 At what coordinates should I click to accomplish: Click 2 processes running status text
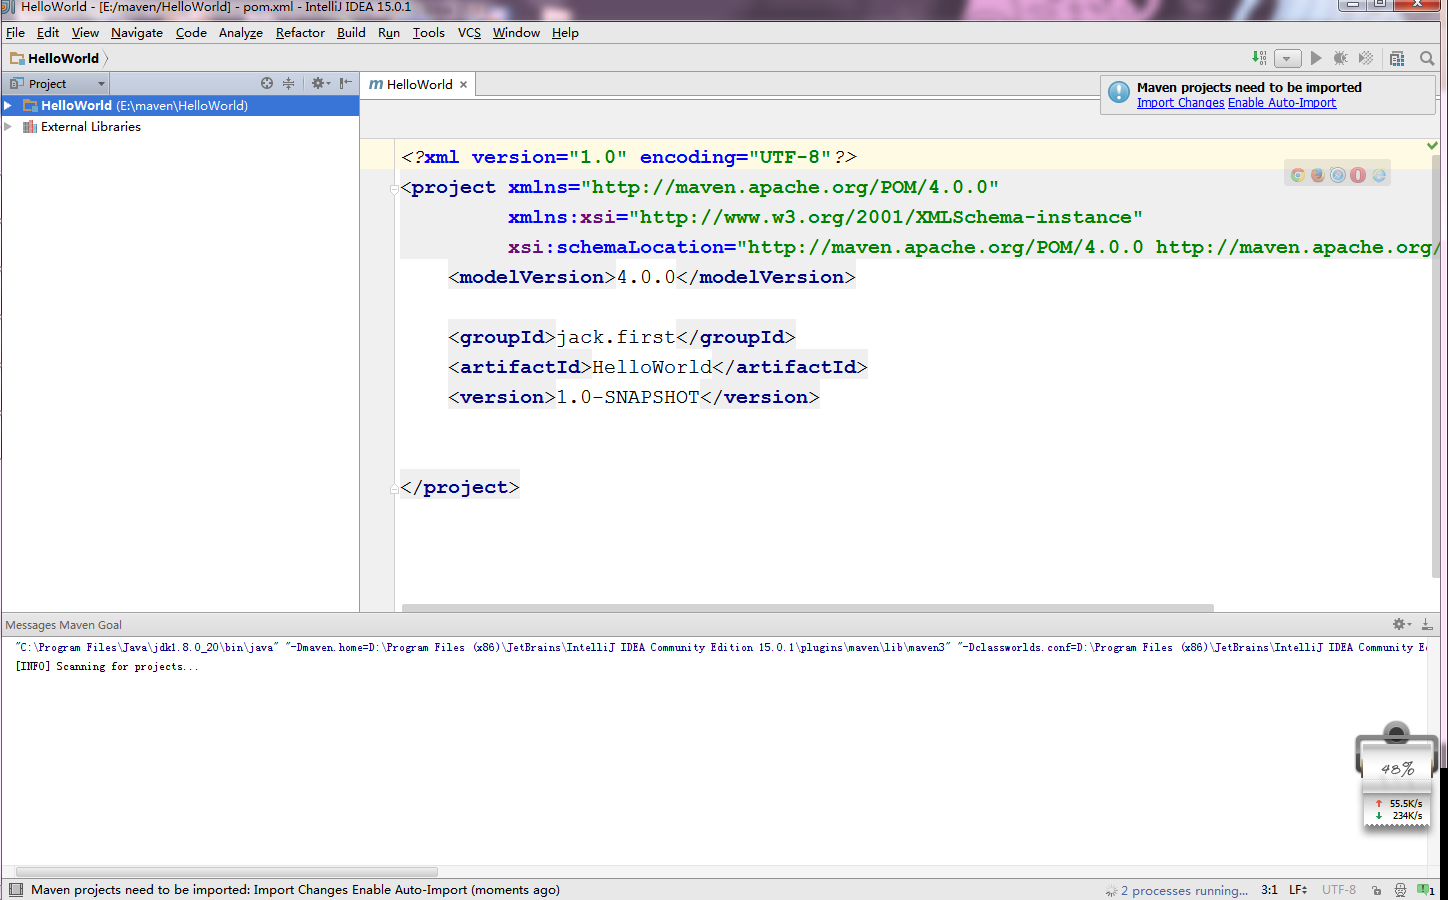tap(1184, 890)
